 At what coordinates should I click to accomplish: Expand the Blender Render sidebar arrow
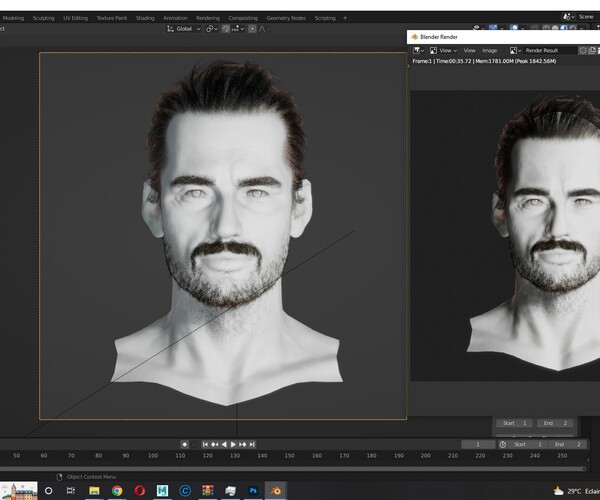click(408, 66)
